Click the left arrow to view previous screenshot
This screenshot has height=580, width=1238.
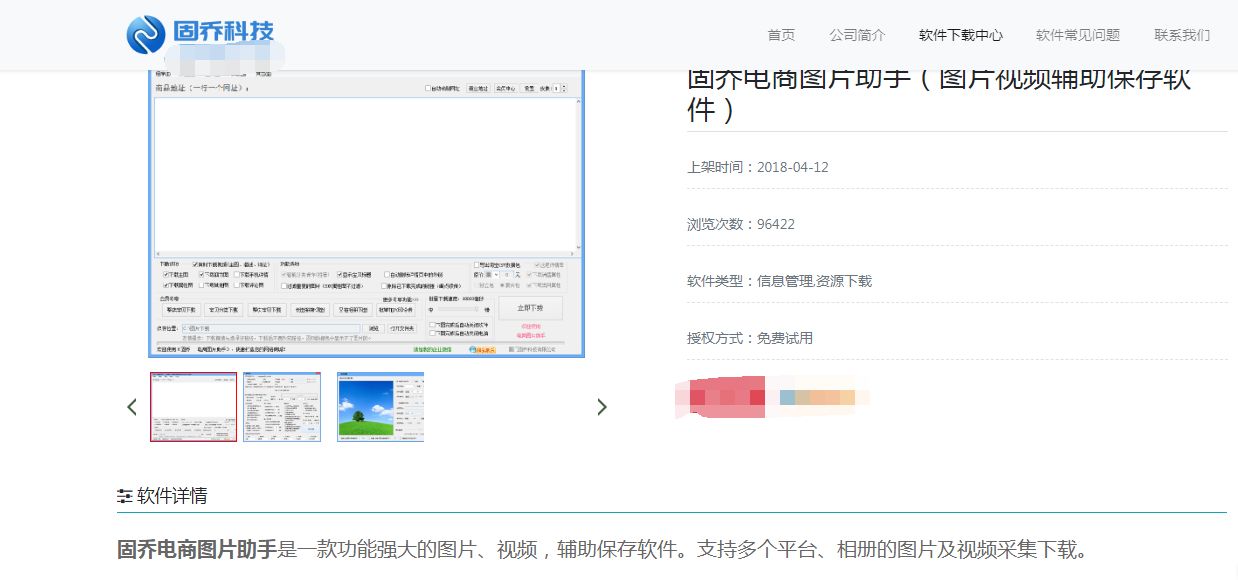132,407
